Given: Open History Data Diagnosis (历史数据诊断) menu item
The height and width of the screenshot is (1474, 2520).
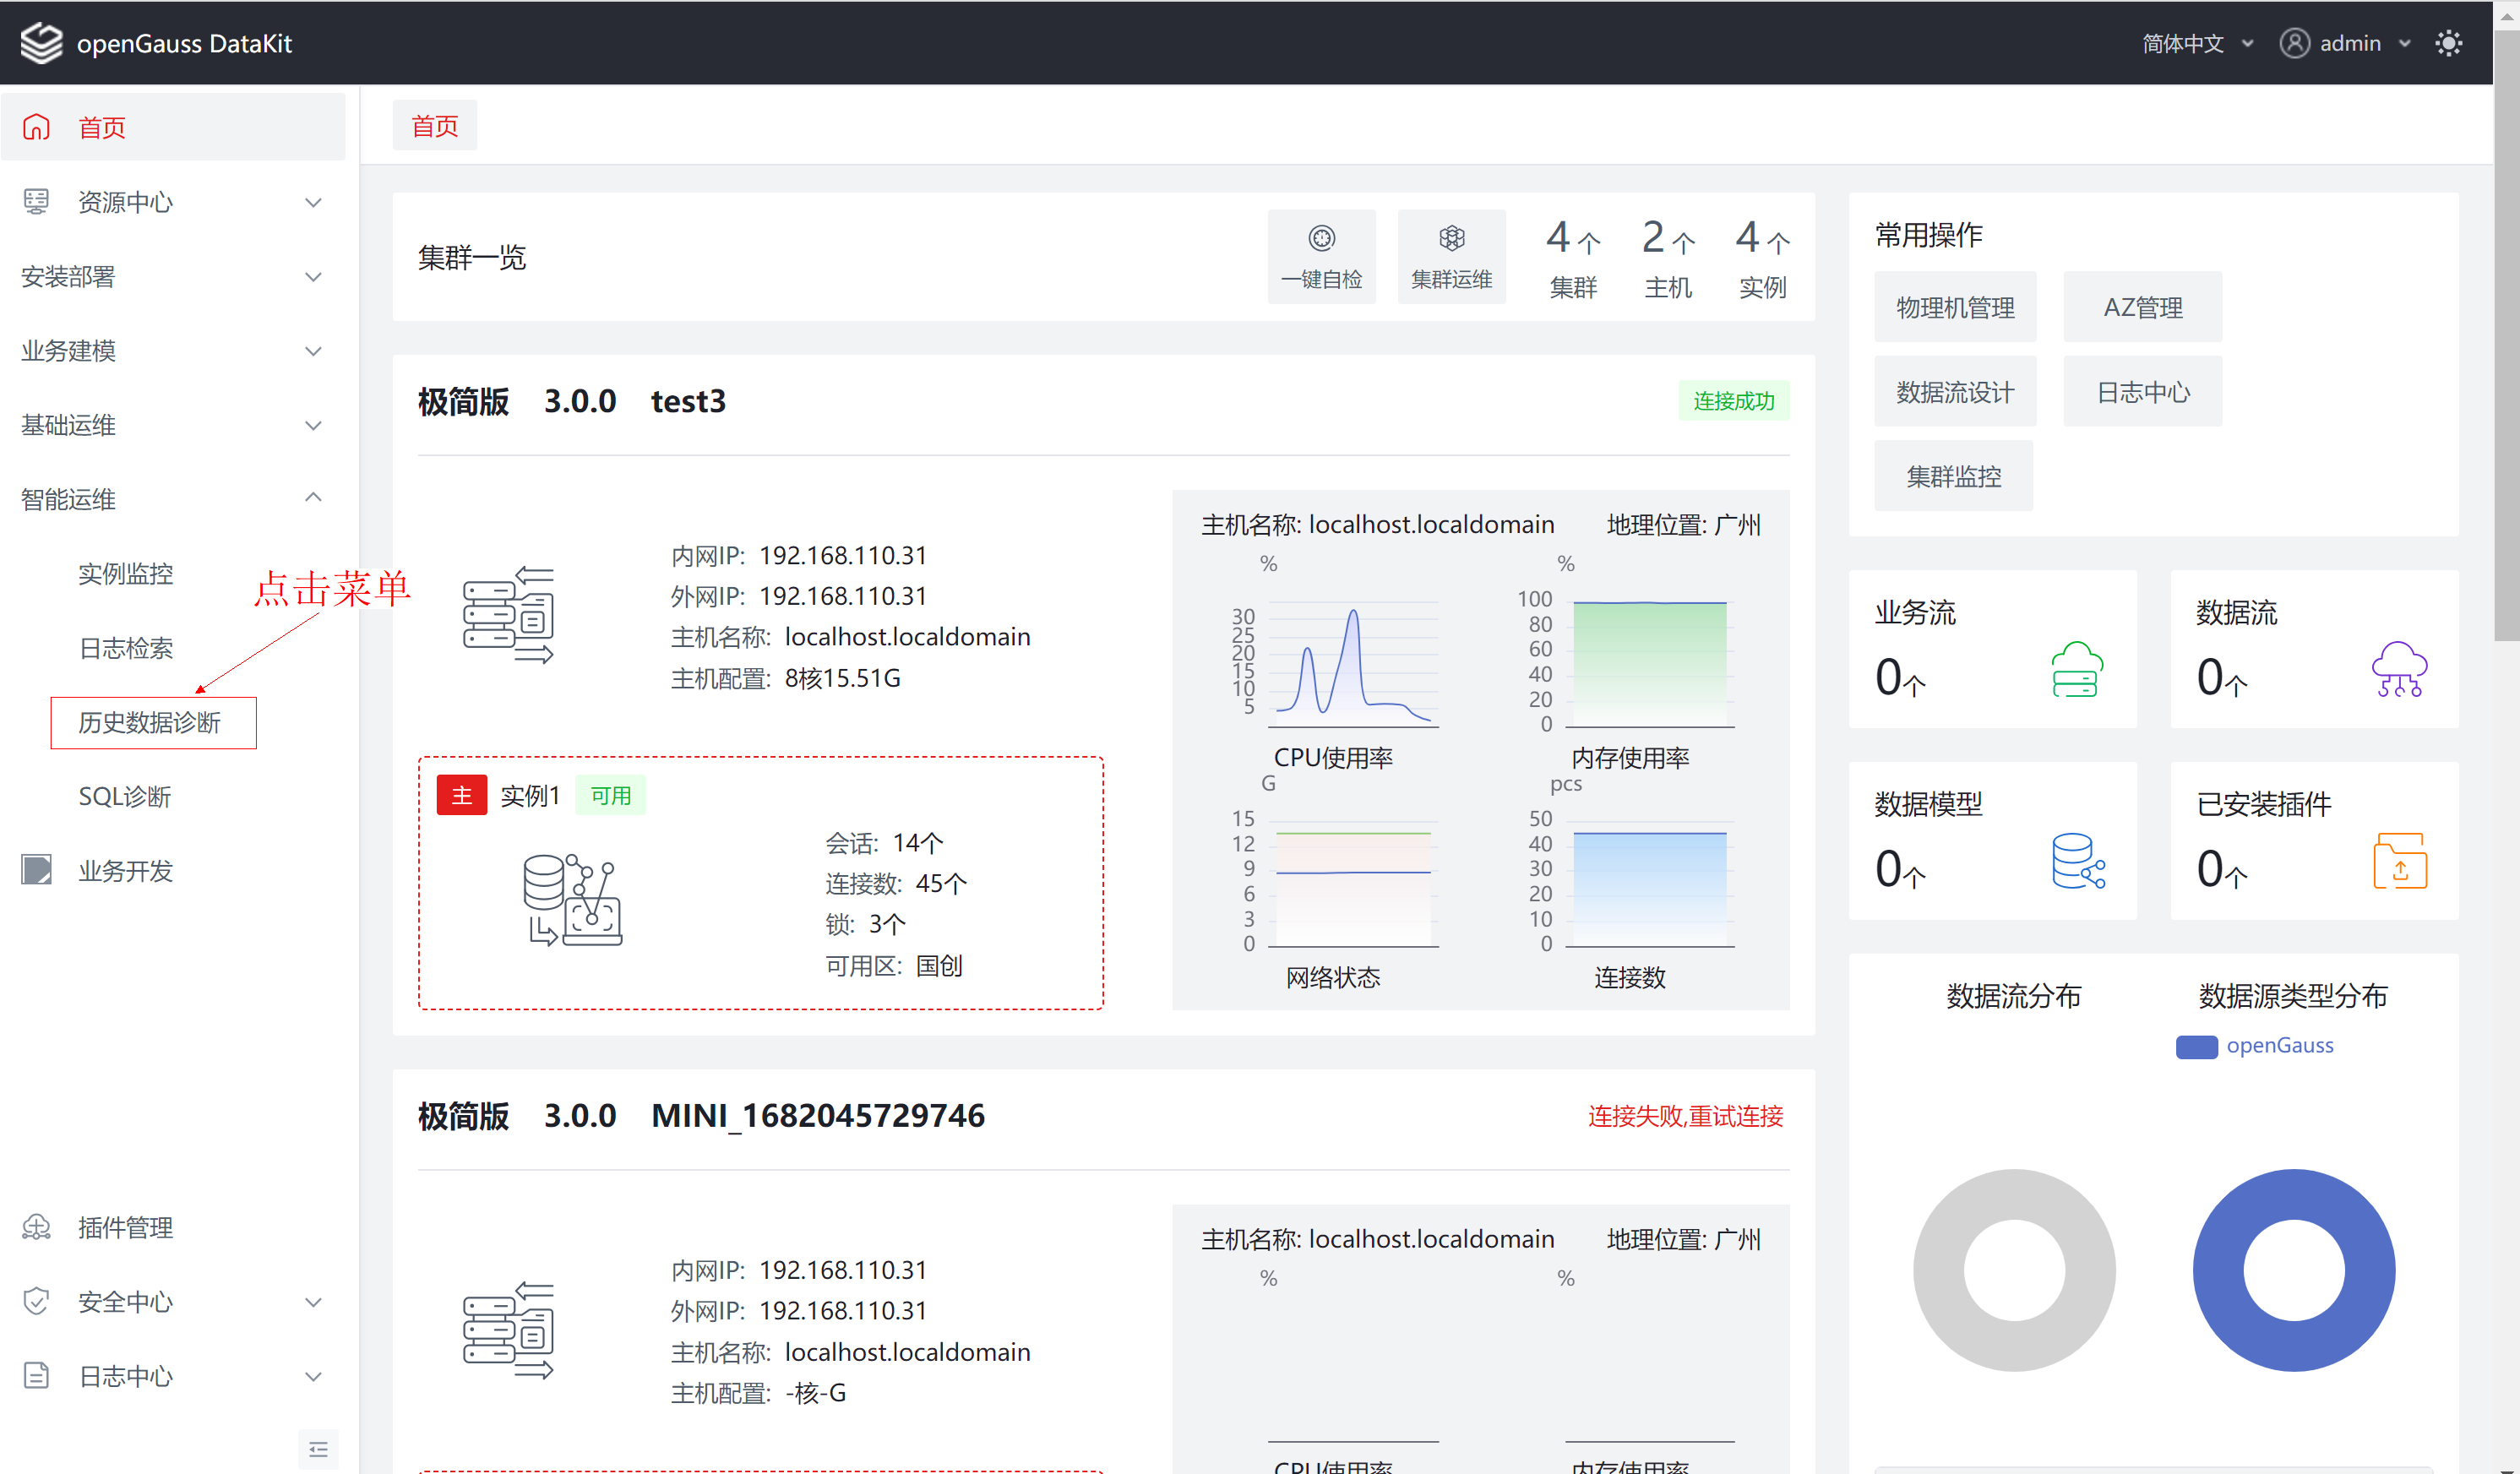Looking at the screenshot, I should point(150,722).
